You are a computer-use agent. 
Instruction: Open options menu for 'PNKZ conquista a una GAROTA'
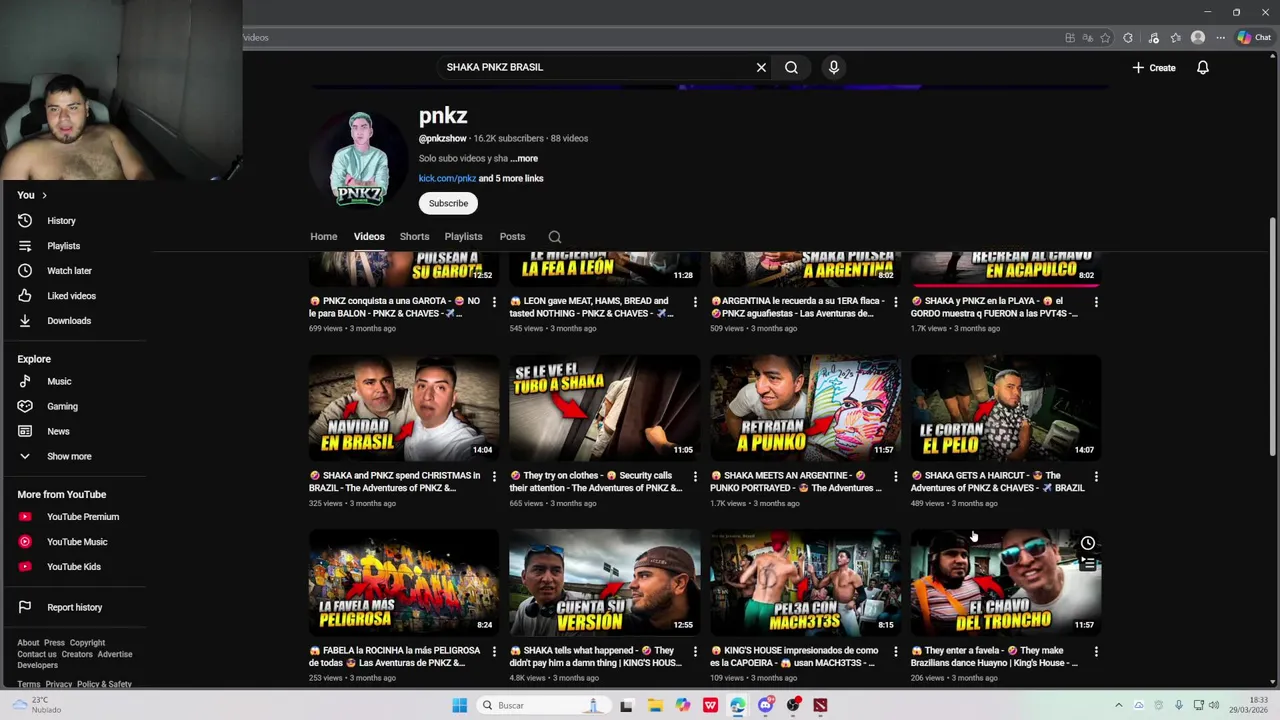(493, 301)
